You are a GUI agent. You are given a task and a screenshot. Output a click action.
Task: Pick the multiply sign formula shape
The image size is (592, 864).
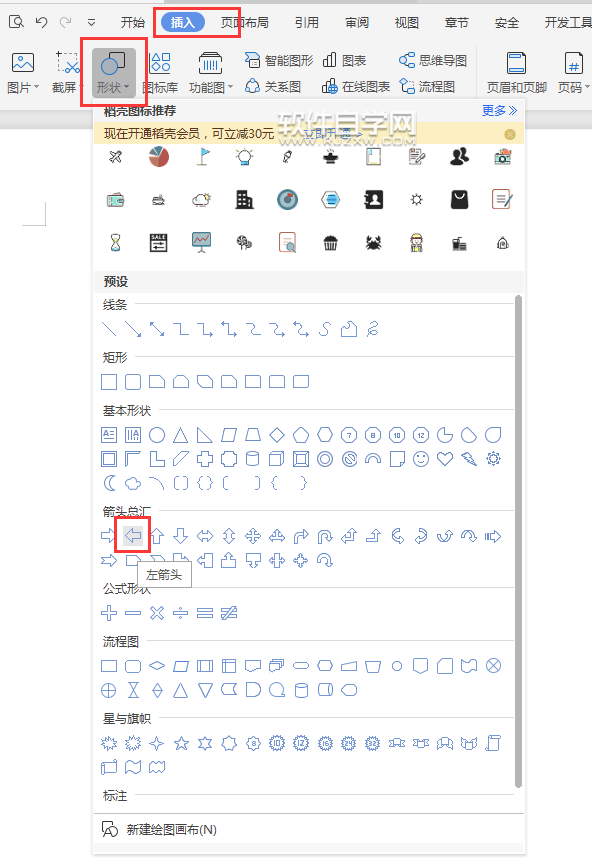157,613
